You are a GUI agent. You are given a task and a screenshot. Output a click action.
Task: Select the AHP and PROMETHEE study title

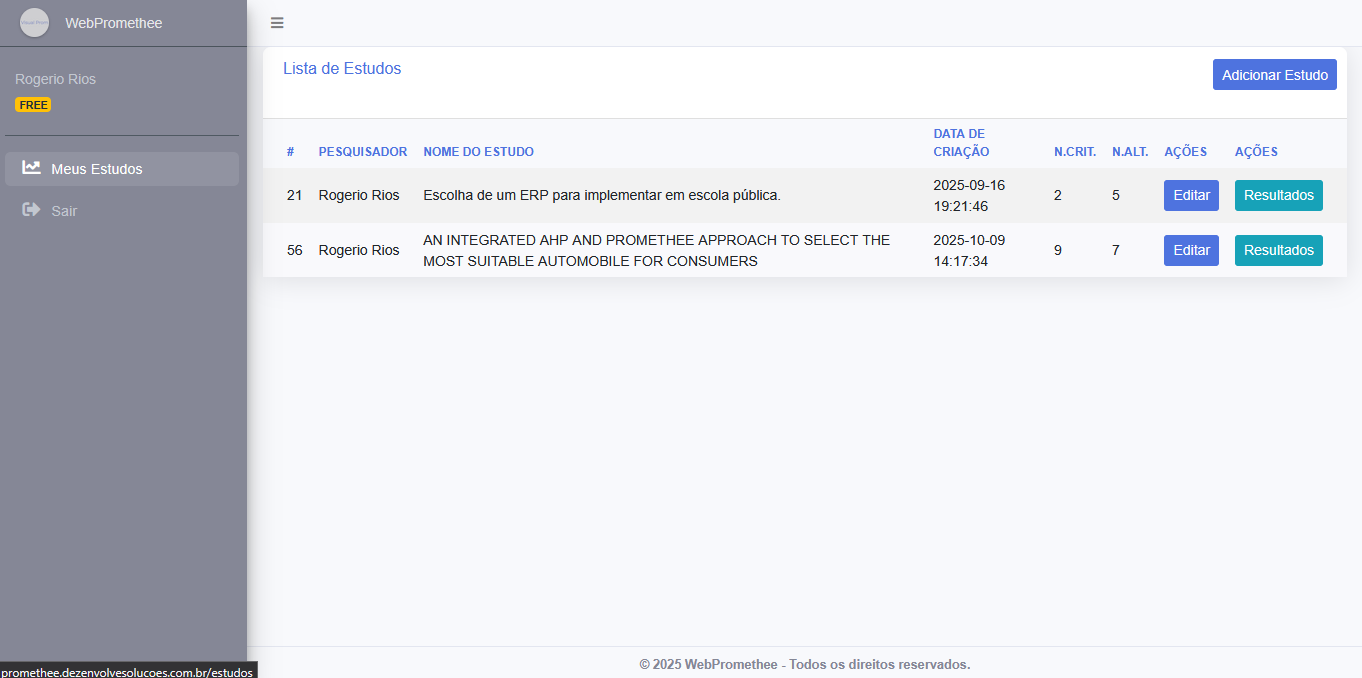tap(656, 250)
